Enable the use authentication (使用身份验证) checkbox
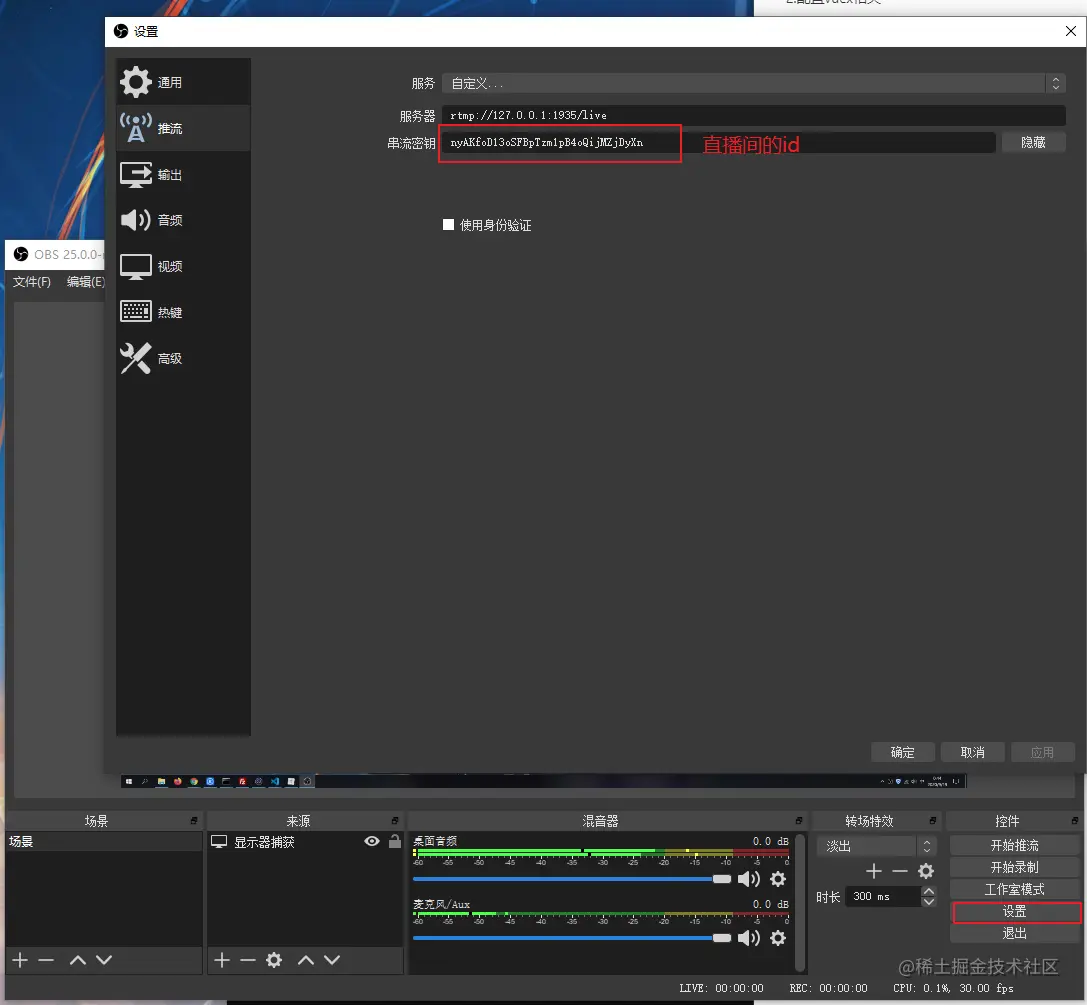1087x1005 pixels. pos(449,225)
